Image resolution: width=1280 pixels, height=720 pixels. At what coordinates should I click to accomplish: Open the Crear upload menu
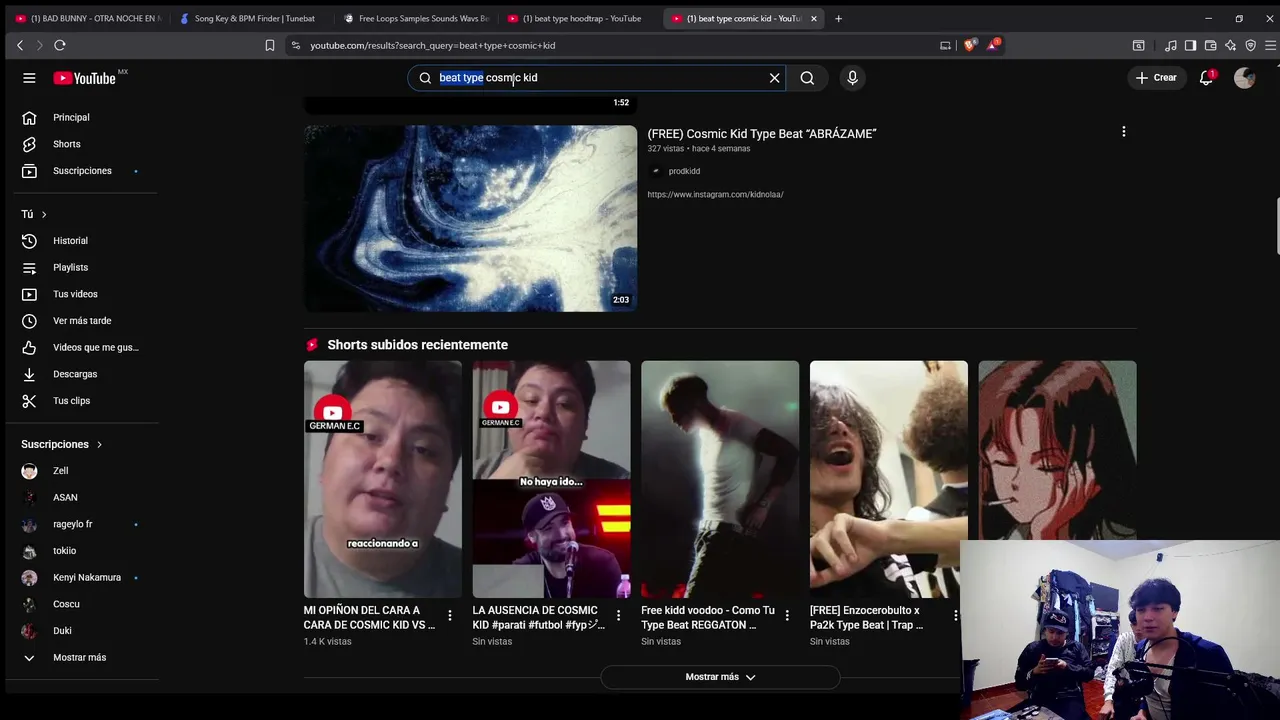(1156, 78)
